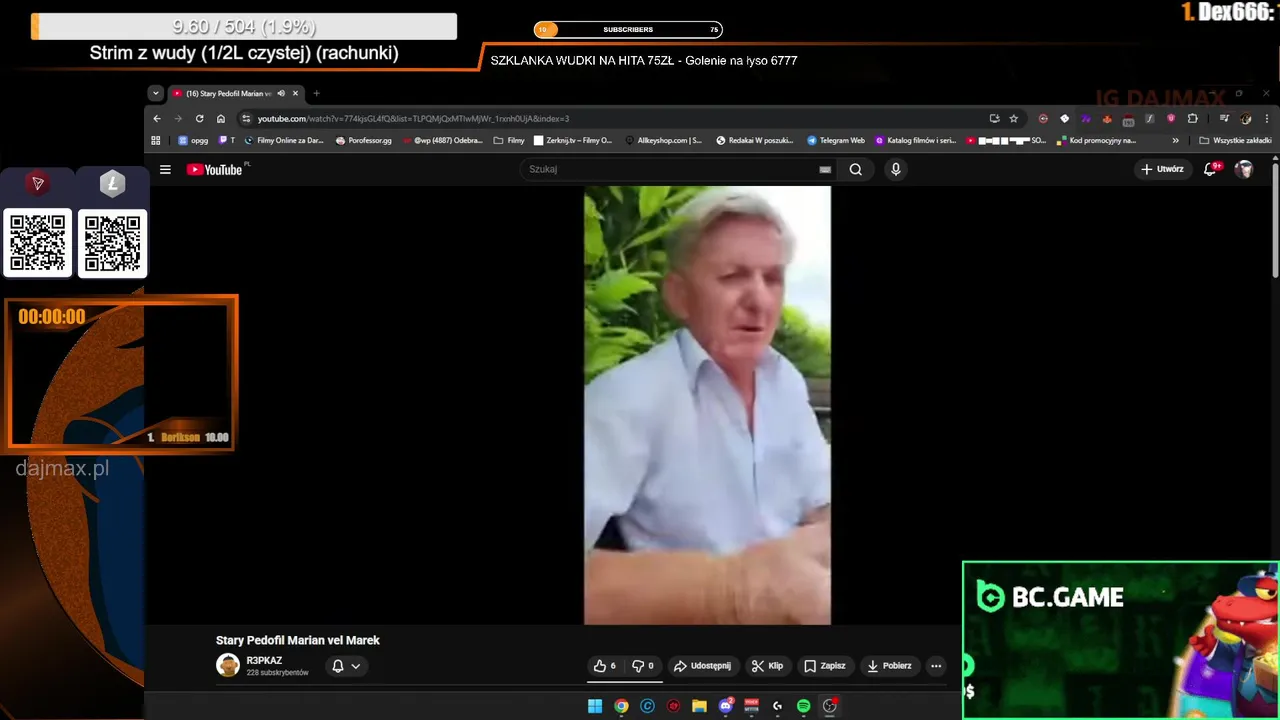
Task: Open the Allkeyshop.com bookmark
Action: pyautogui.click(x=663, y=141)
